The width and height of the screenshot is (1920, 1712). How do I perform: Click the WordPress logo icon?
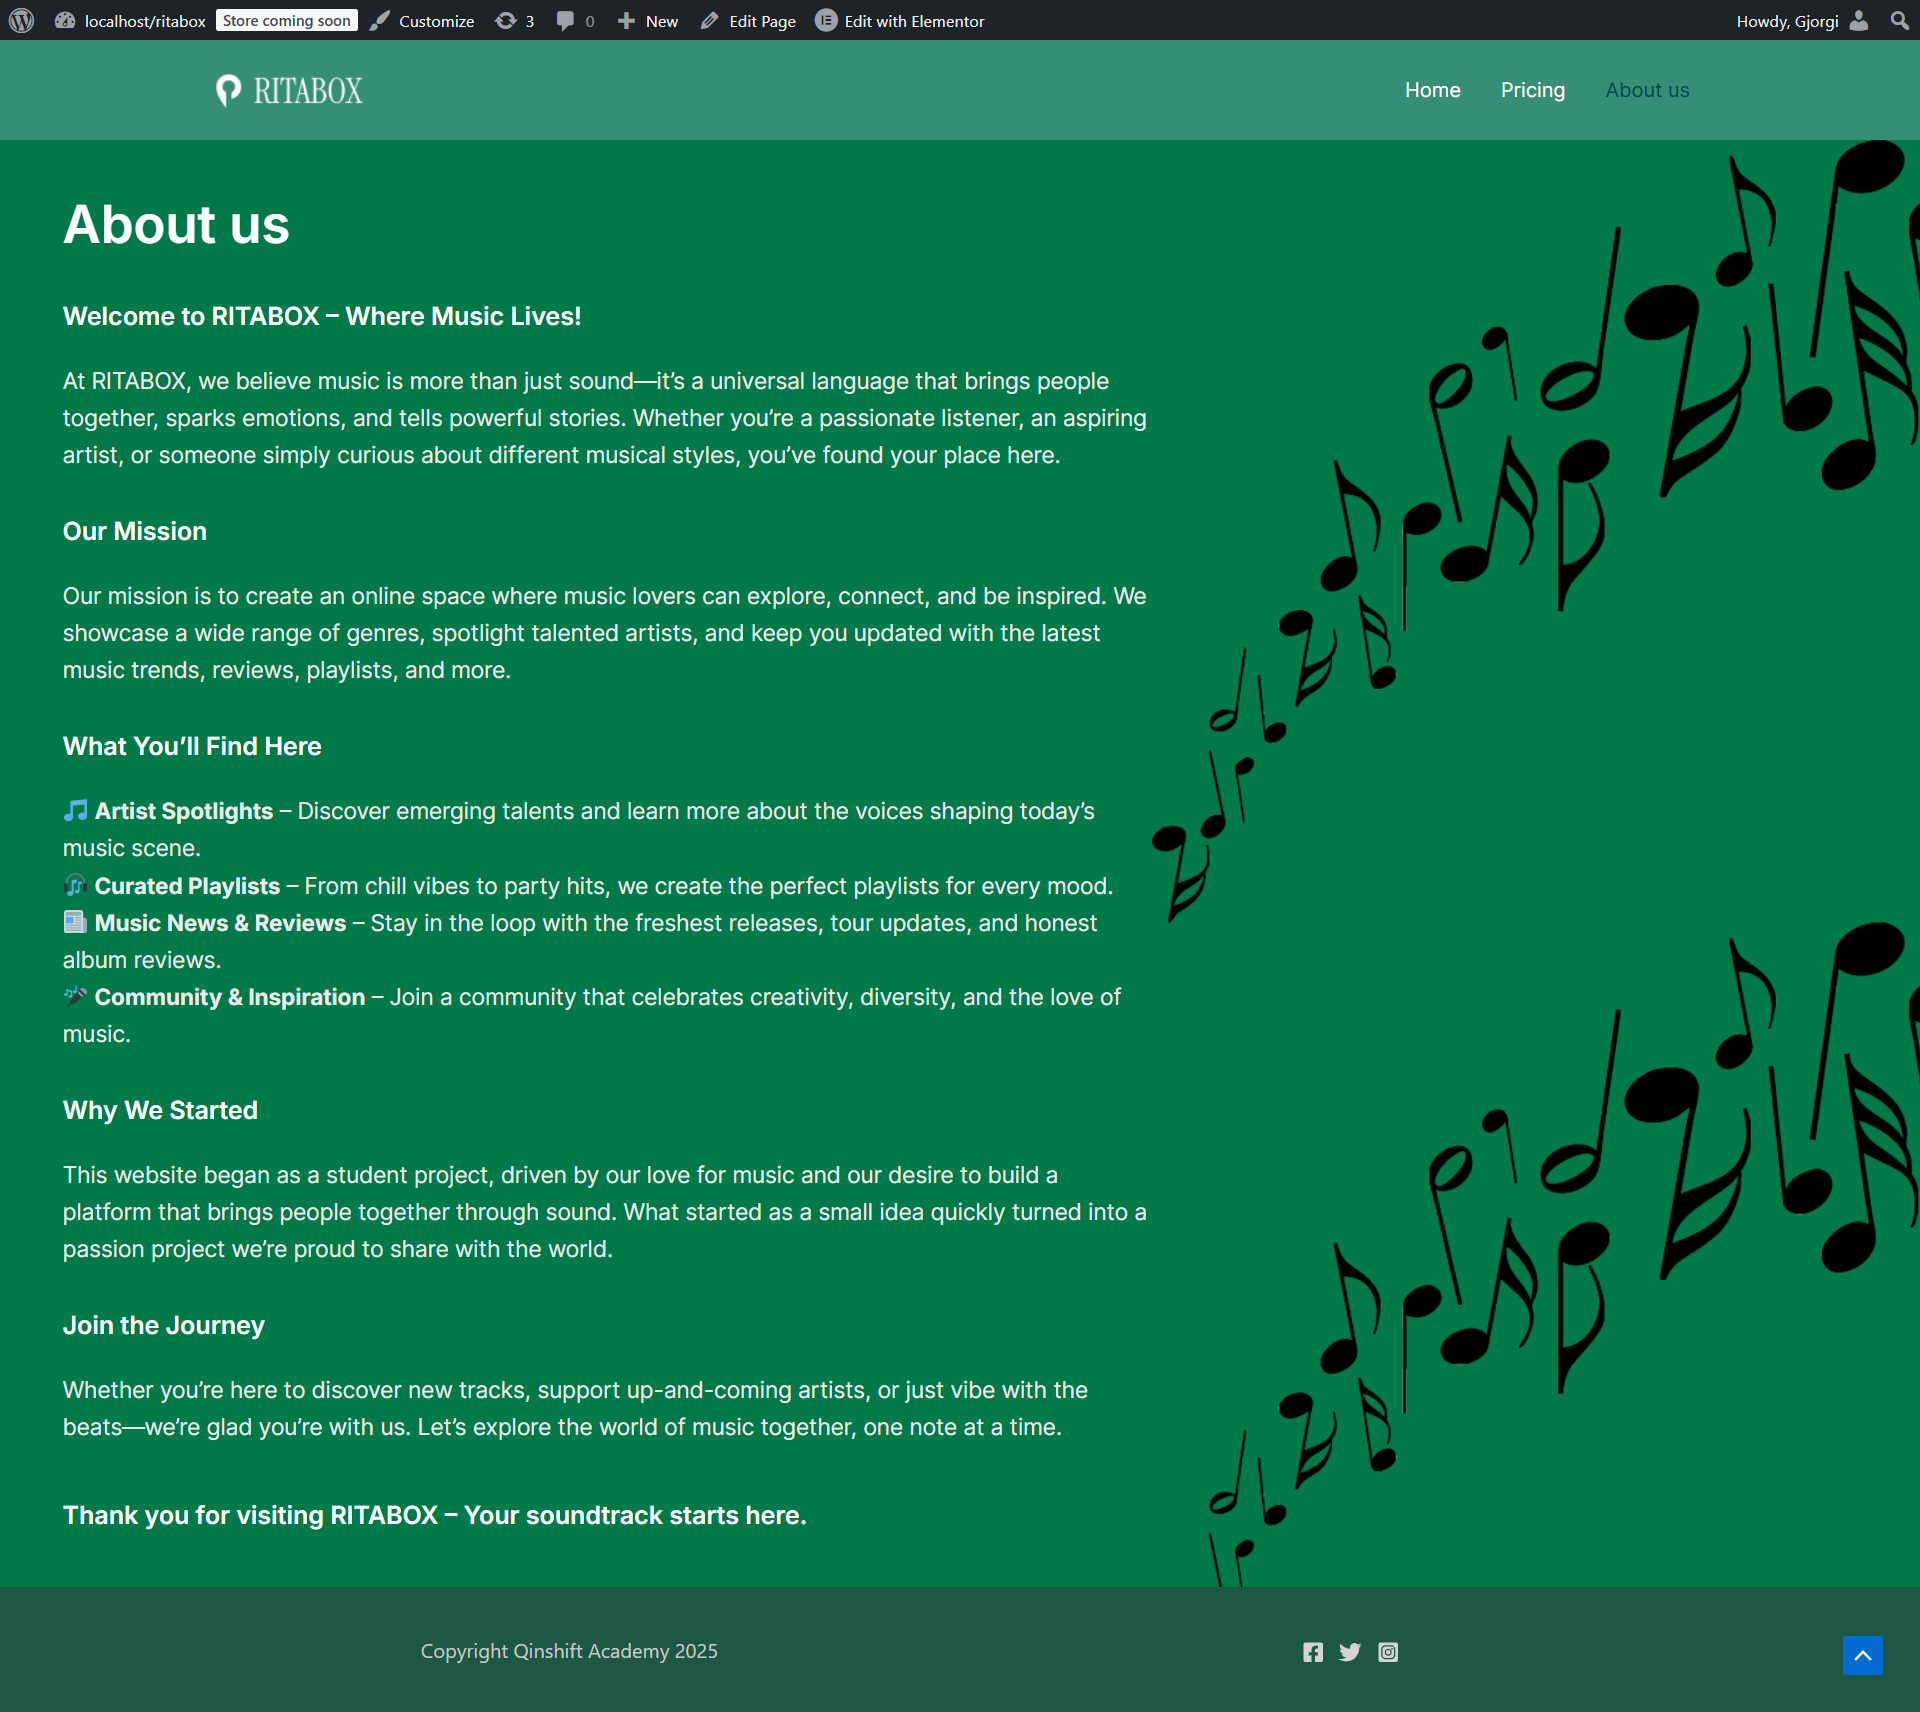pos(21,20)
